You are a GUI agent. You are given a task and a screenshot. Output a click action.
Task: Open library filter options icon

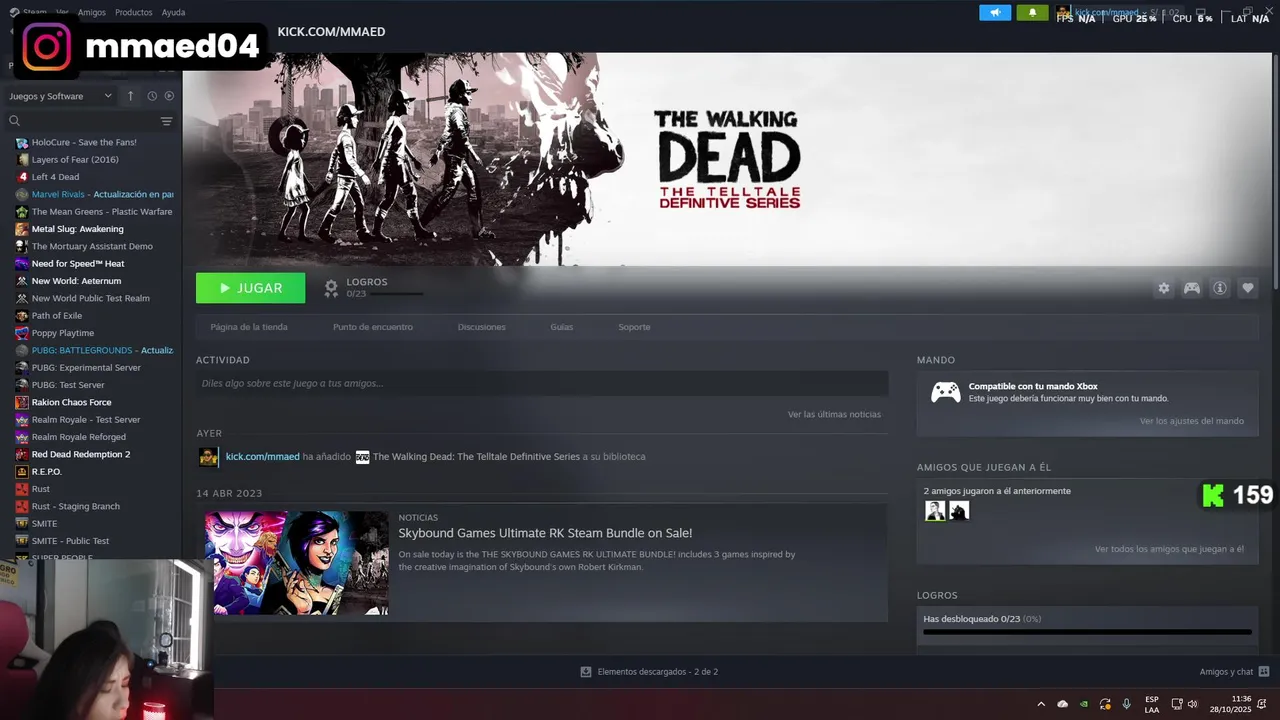point(167,121)
